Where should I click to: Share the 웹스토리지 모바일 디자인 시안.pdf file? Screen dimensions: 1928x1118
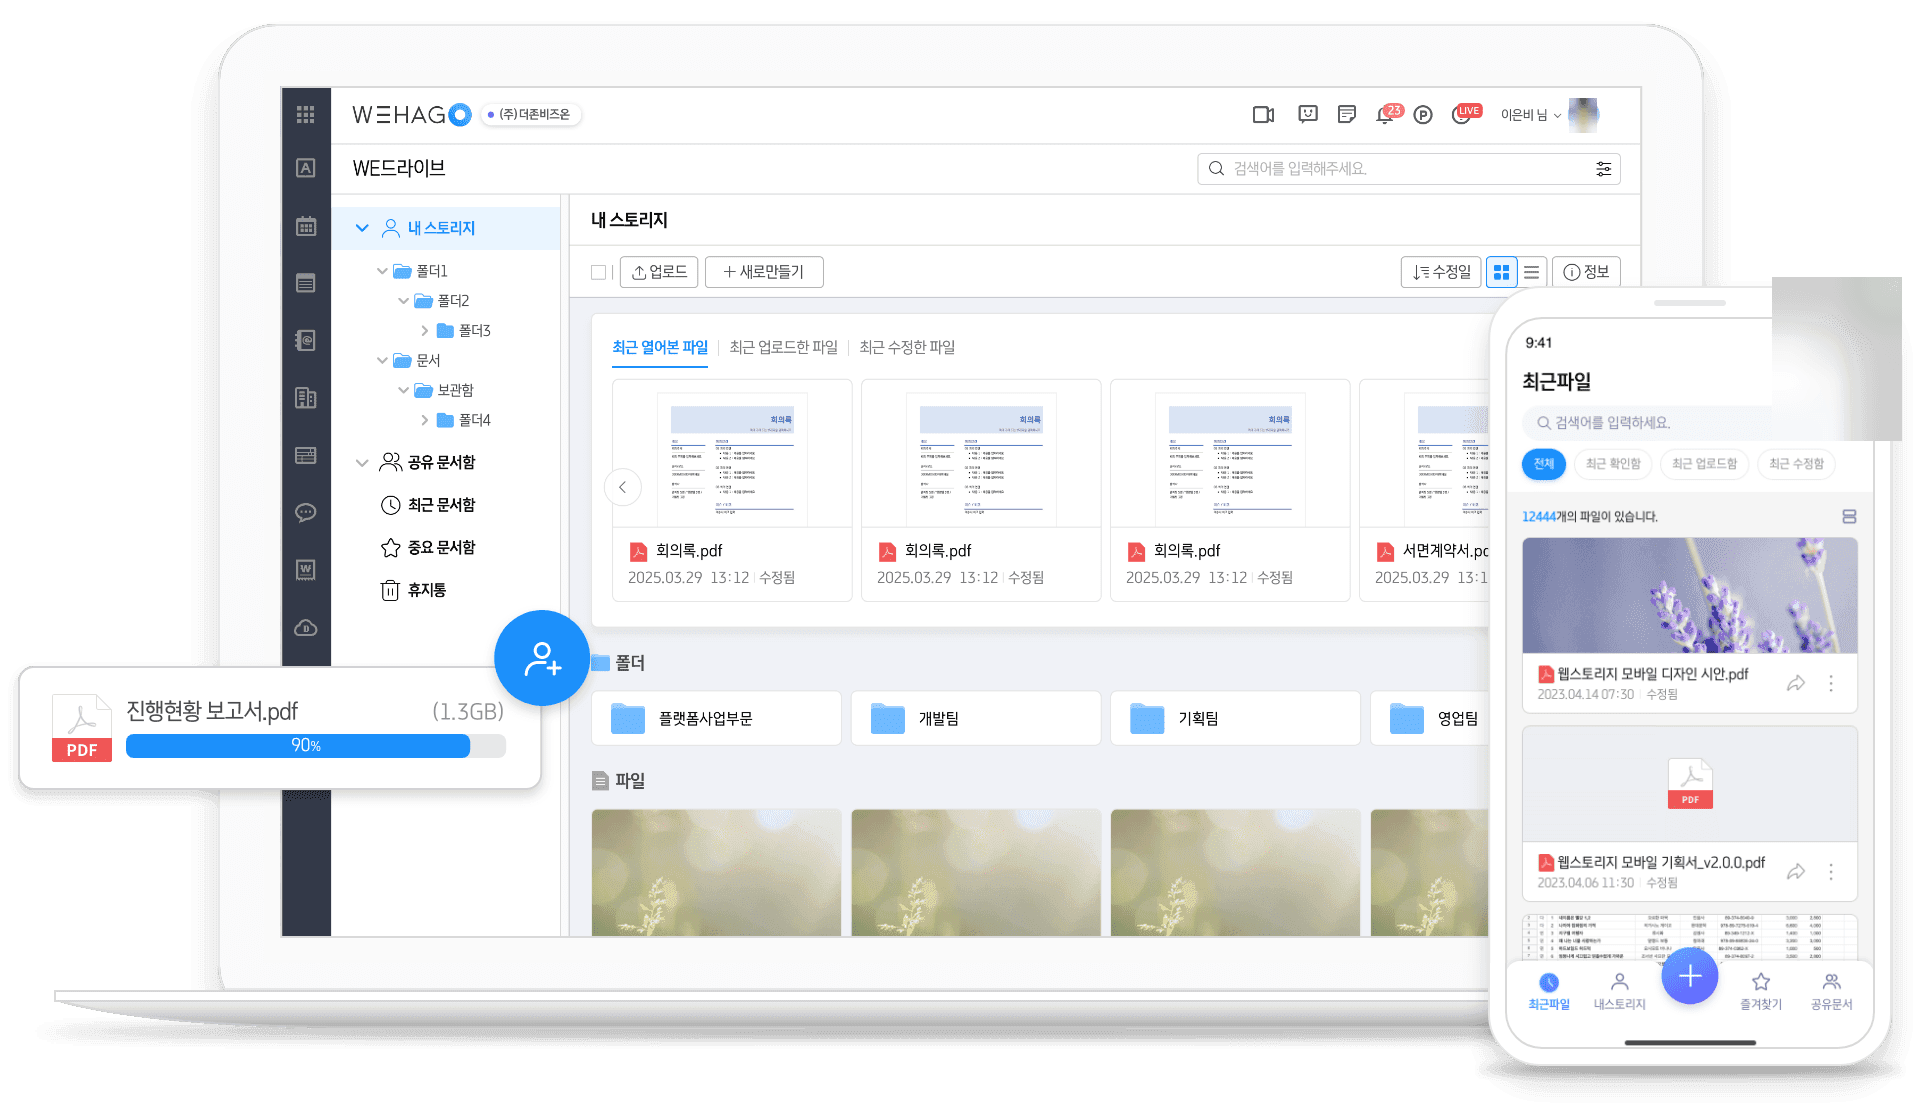point(1796,683)
